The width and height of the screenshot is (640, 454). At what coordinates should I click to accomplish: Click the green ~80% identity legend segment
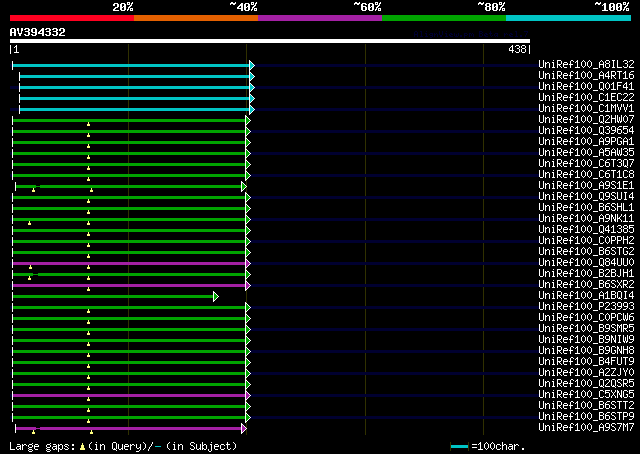tap(444, 18)
